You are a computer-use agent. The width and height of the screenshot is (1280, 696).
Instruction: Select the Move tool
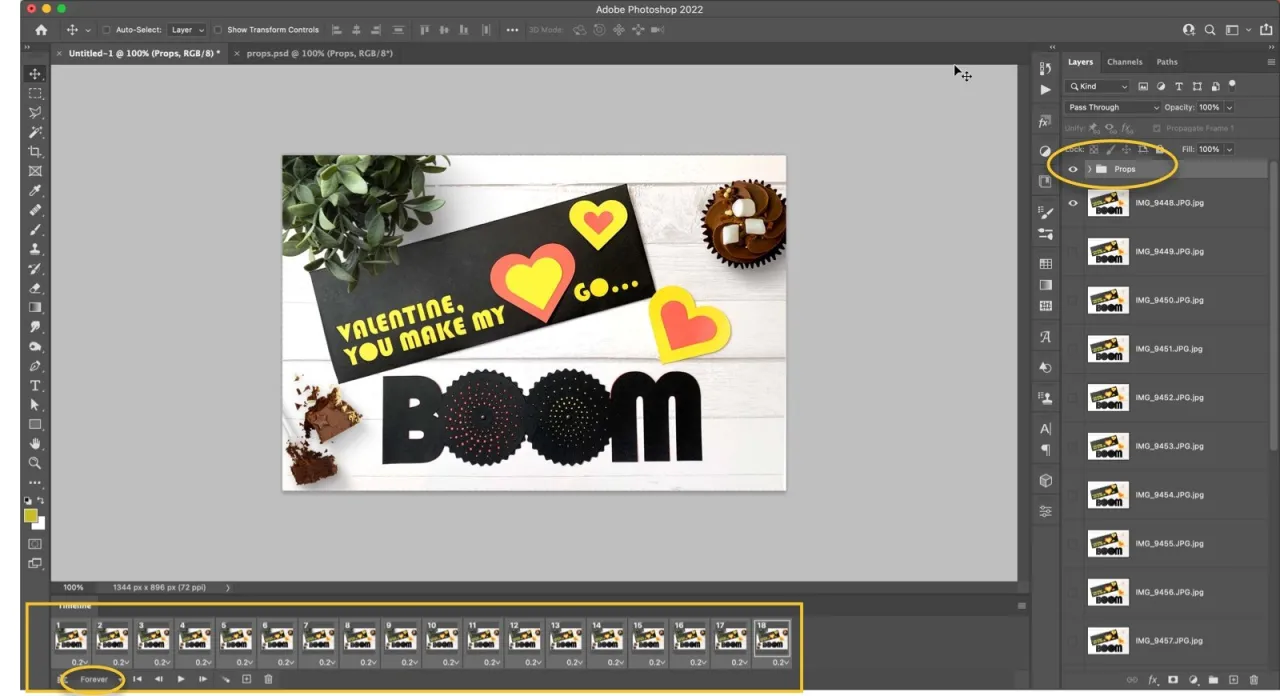(x=35, y=73)
